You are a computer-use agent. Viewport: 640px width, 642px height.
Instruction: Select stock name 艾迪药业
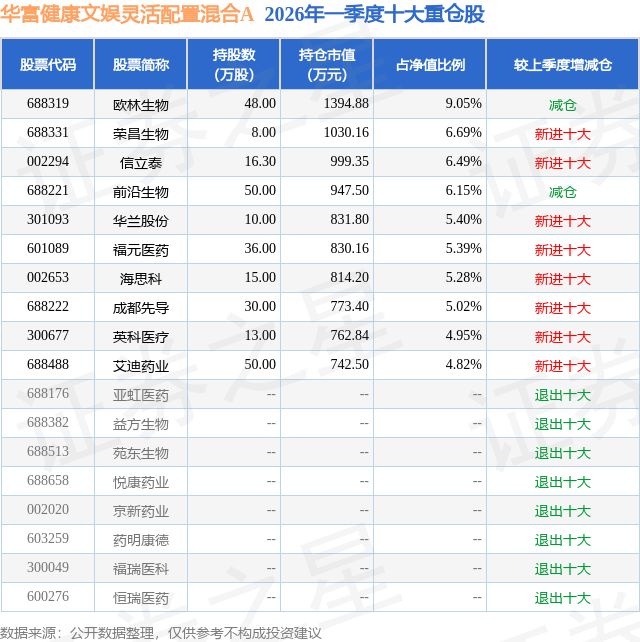[141, 367]
